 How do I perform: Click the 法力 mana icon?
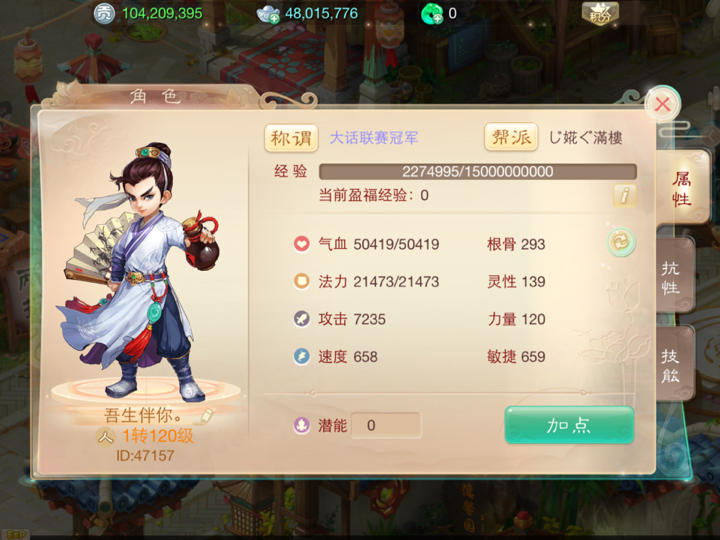[x=302, y=281]
